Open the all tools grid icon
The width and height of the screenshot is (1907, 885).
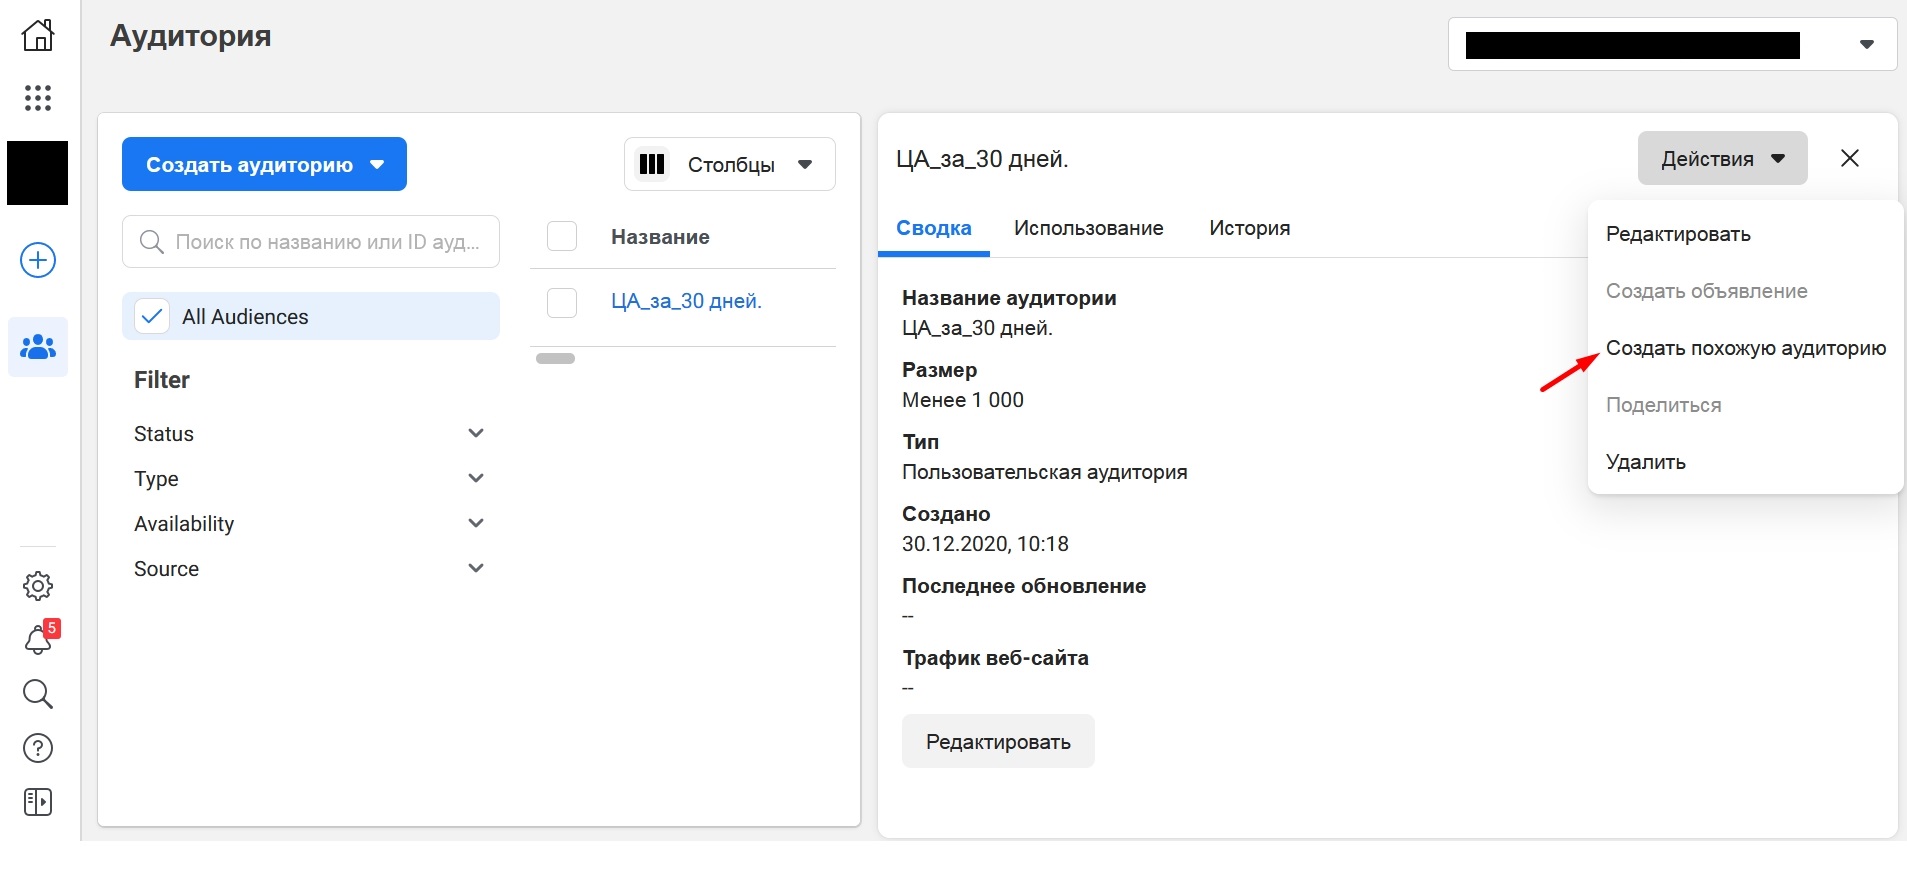38,98
